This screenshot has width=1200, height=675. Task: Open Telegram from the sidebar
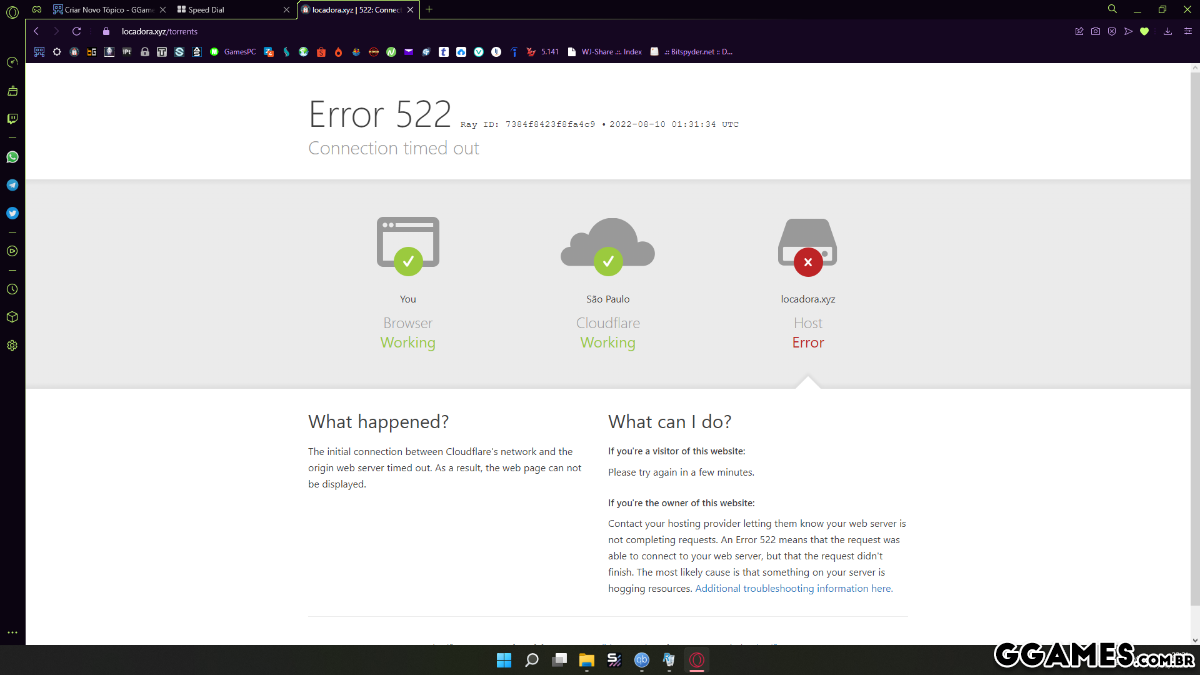[12, 185]
